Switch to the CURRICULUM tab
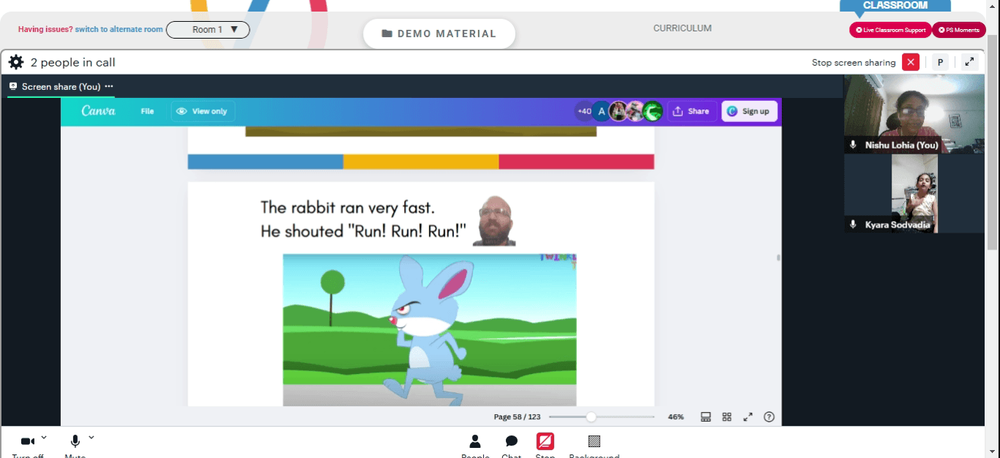This screenshot has width=1000, height=458. click(682, 29)
